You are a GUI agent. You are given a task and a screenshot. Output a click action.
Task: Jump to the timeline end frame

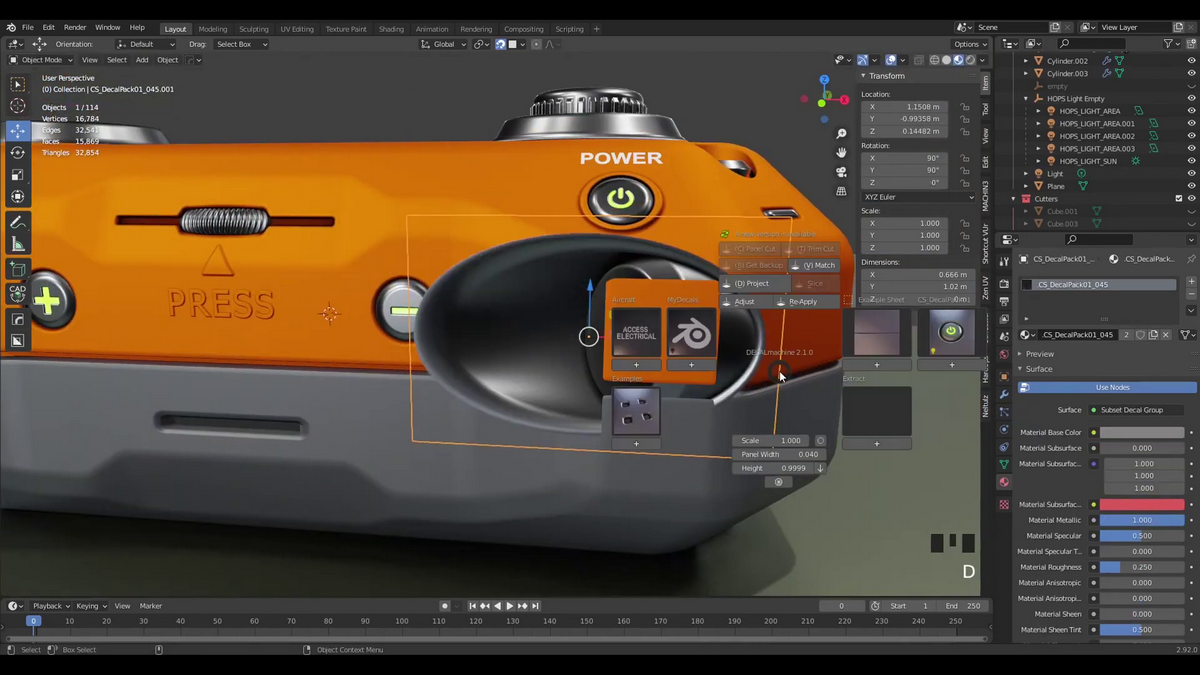pos(535,606)
